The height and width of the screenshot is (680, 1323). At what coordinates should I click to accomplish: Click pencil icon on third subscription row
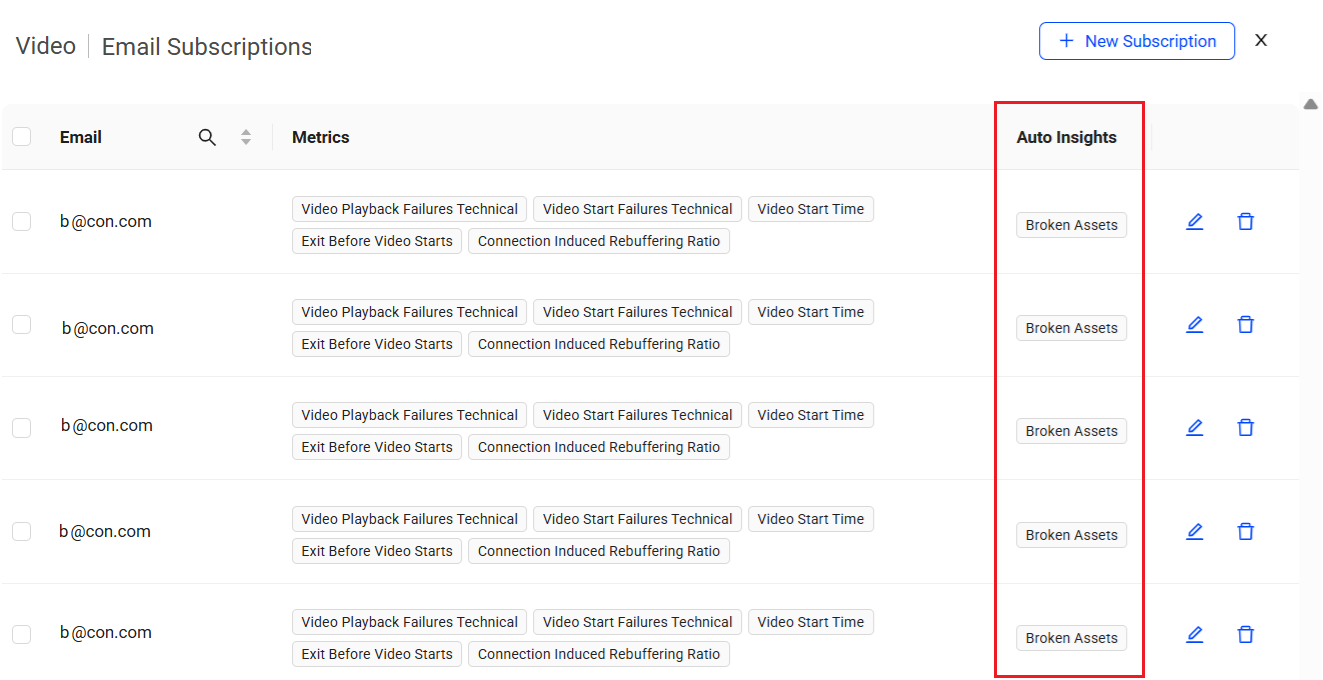click(1194, 428)
